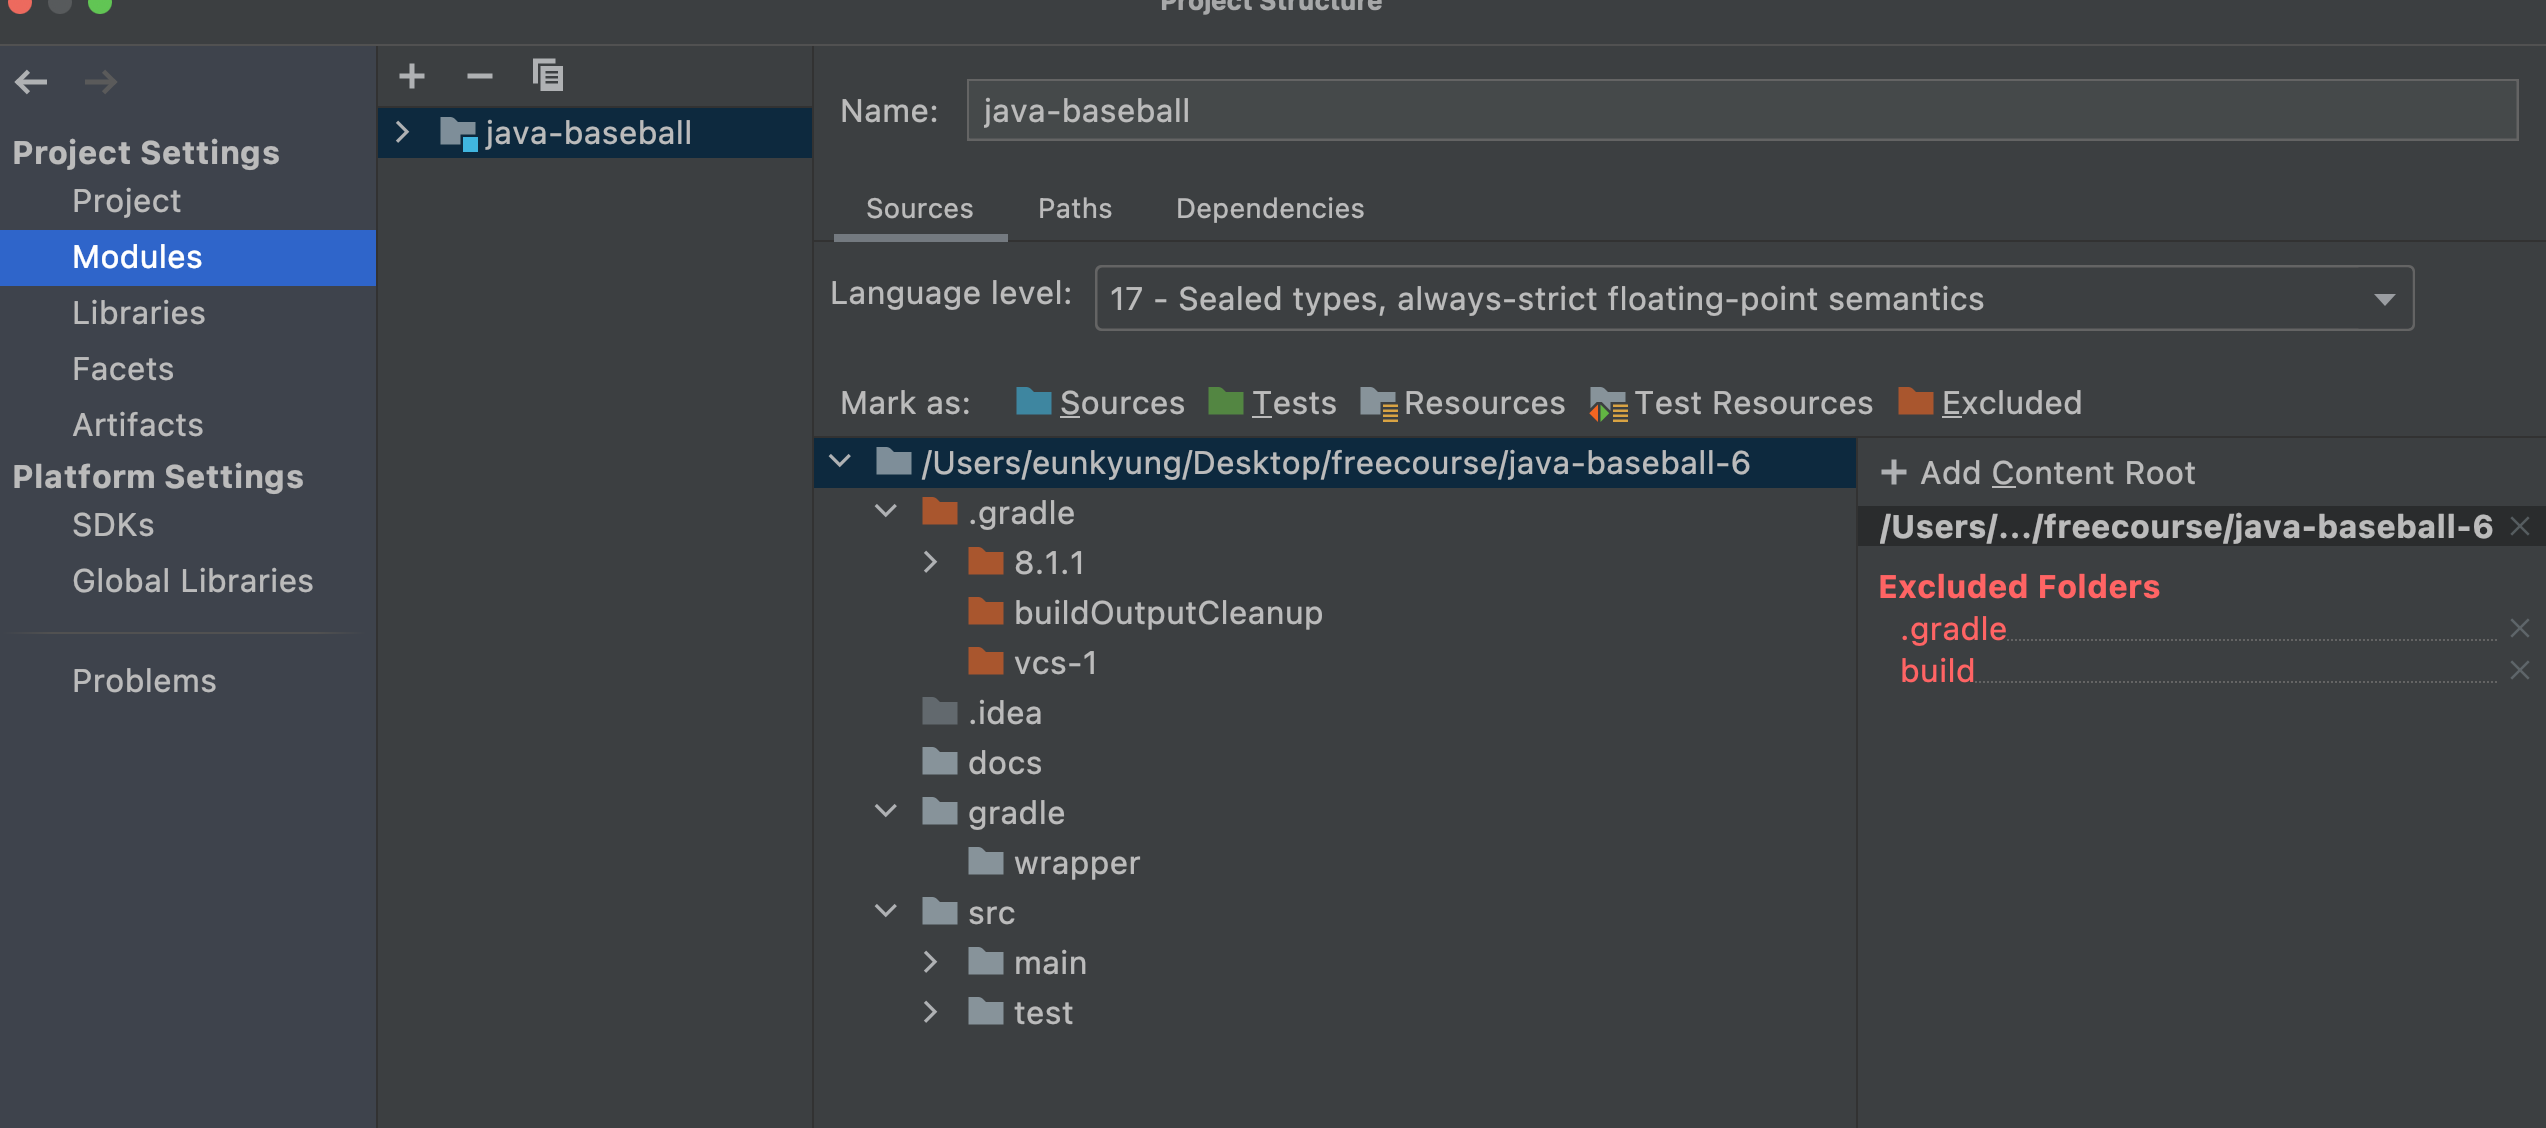Click the module Name input field

(1740, 111)
